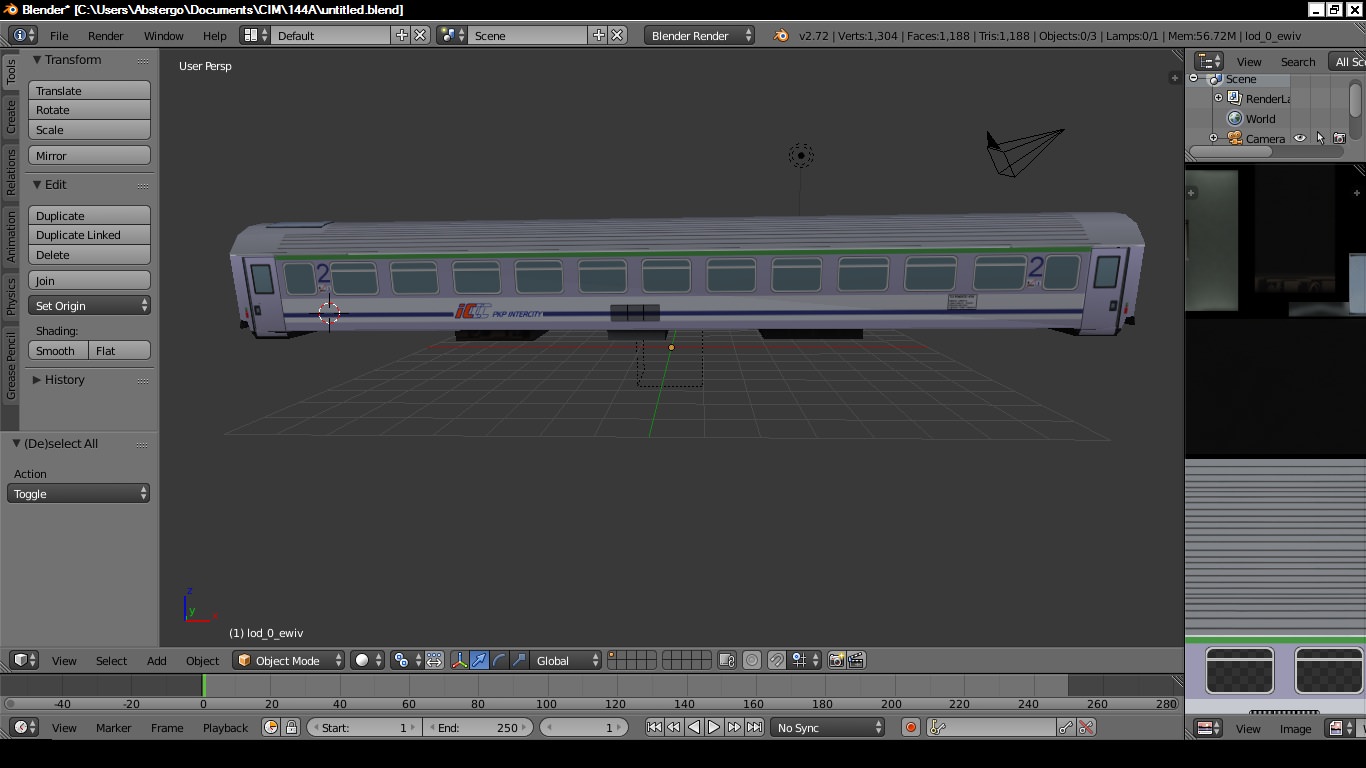1366x768 pixels.
Task: Open the File menu
Action: click(x=59, y=35)
